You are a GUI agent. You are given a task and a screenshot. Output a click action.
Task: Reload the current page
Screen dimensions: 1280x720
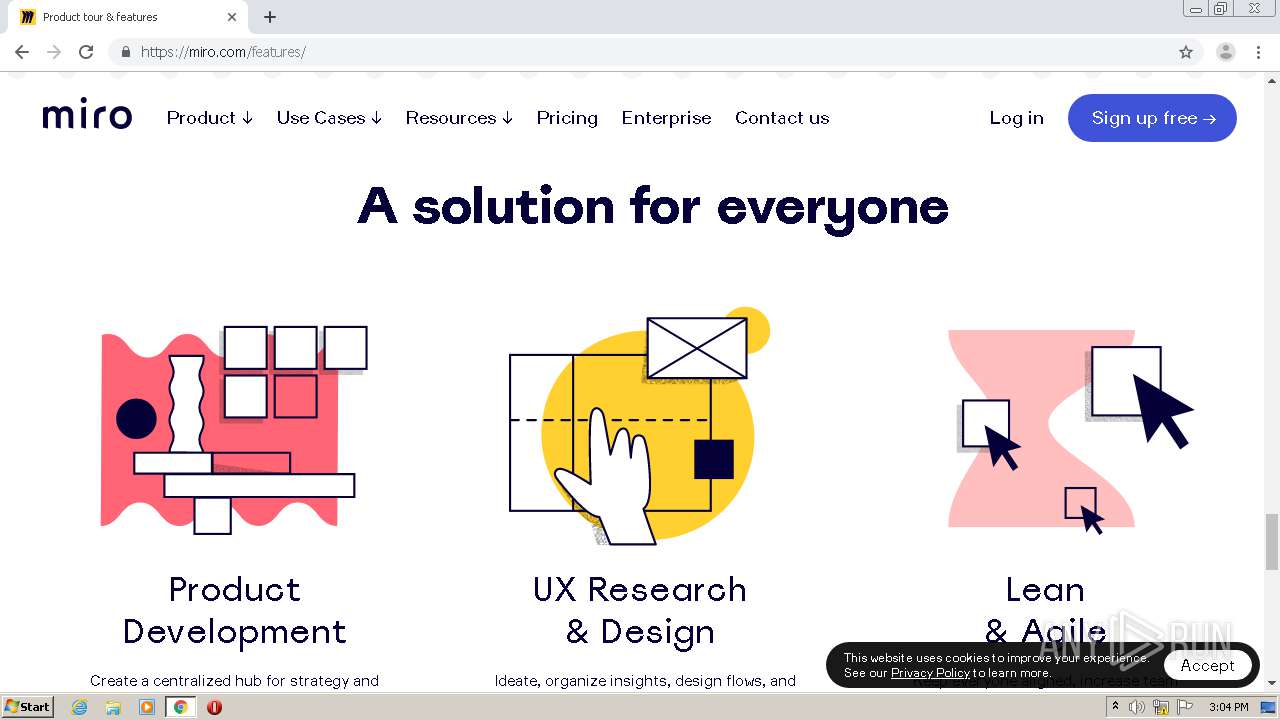coord(86,52)
